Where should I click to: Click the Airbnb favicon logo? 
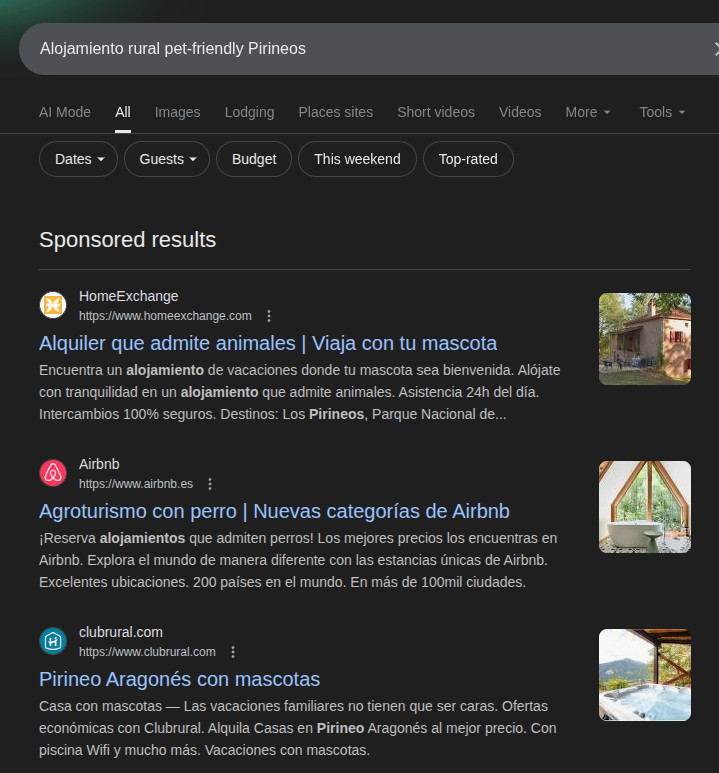(x=53, y=473)
